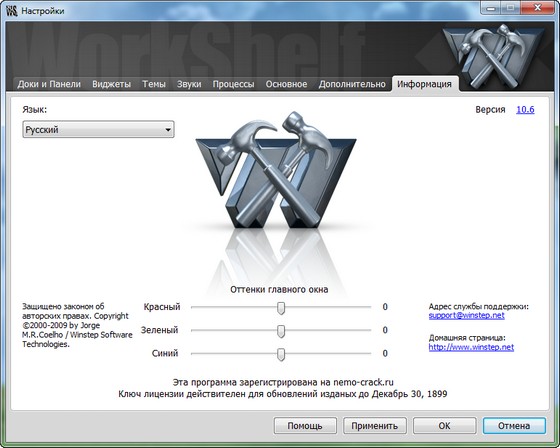Screen dimensions: 560x448
Task: Click the Красный value 0
Action: point(385,307)
